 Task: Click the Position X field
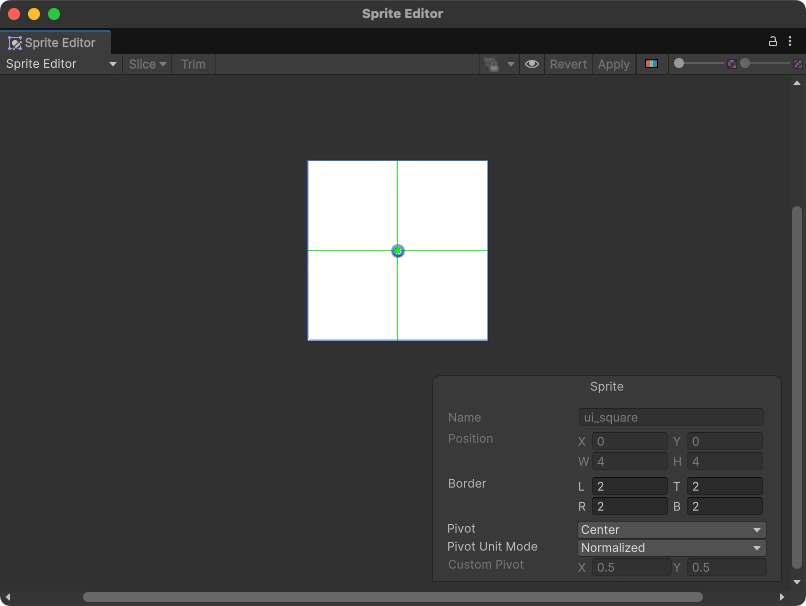(630, 442)
